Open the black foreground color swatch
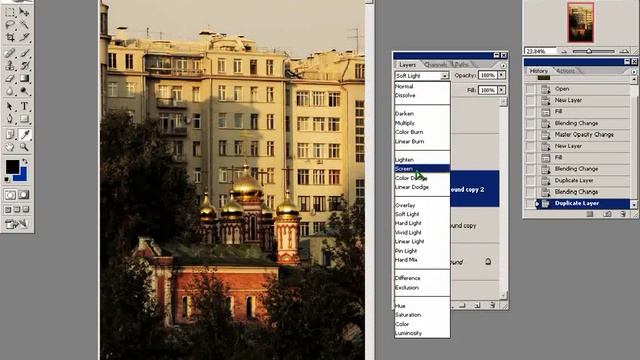 [x=12, y=167]
